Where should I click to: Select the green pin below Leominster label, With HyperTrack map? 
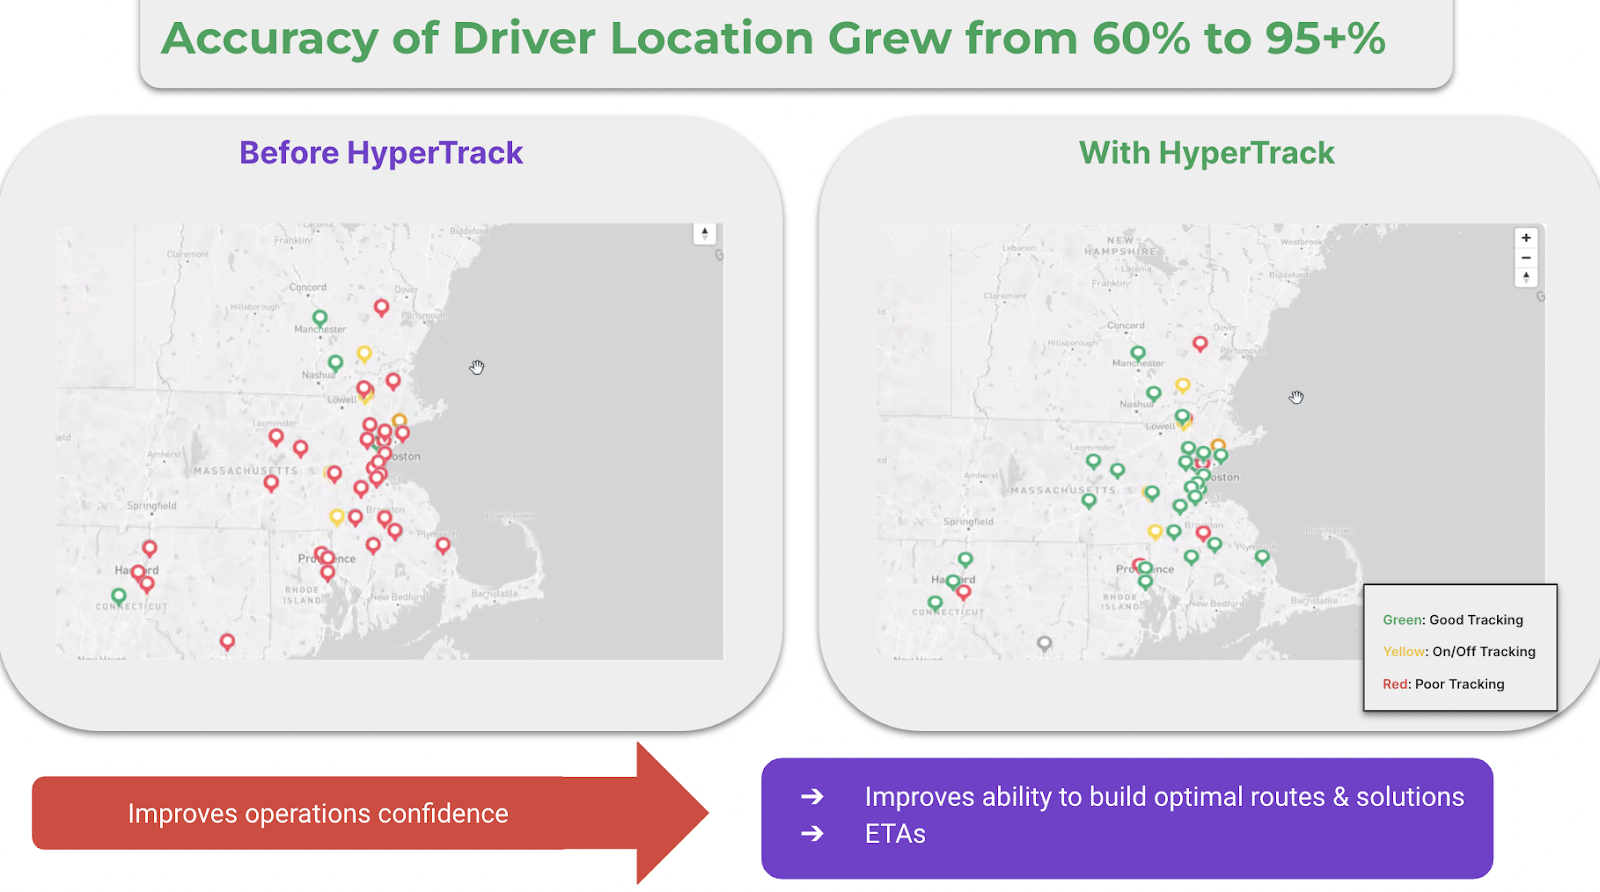(1093, 462)
